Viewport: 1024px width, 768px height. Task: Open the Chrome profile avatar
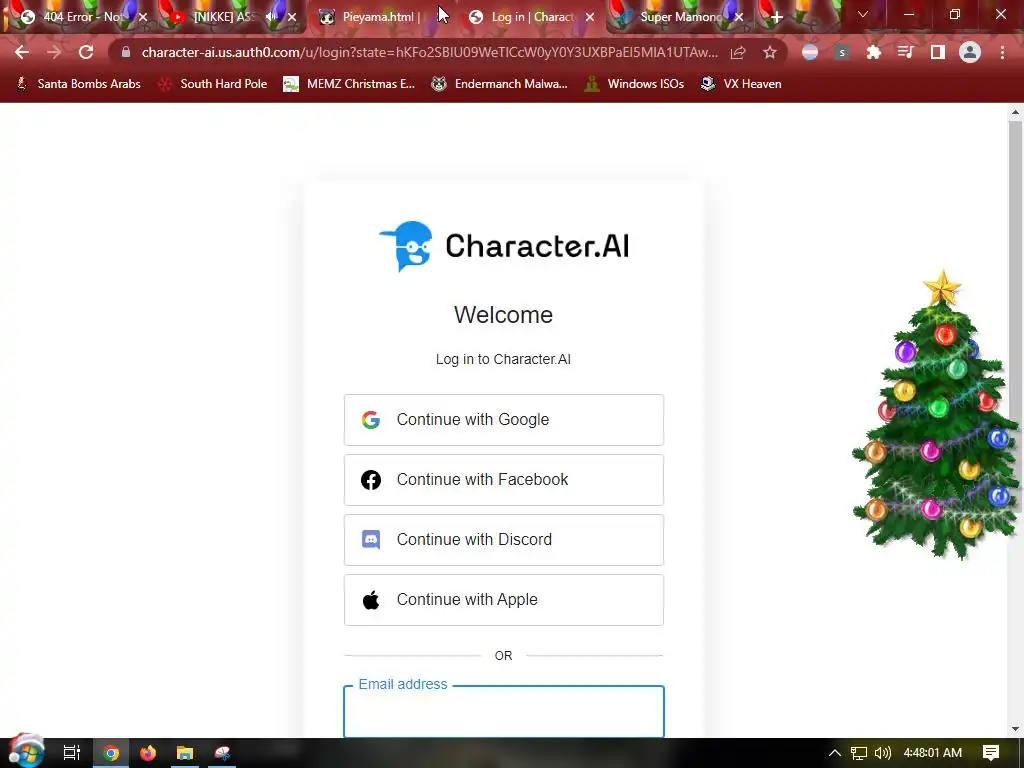point(970,52)
